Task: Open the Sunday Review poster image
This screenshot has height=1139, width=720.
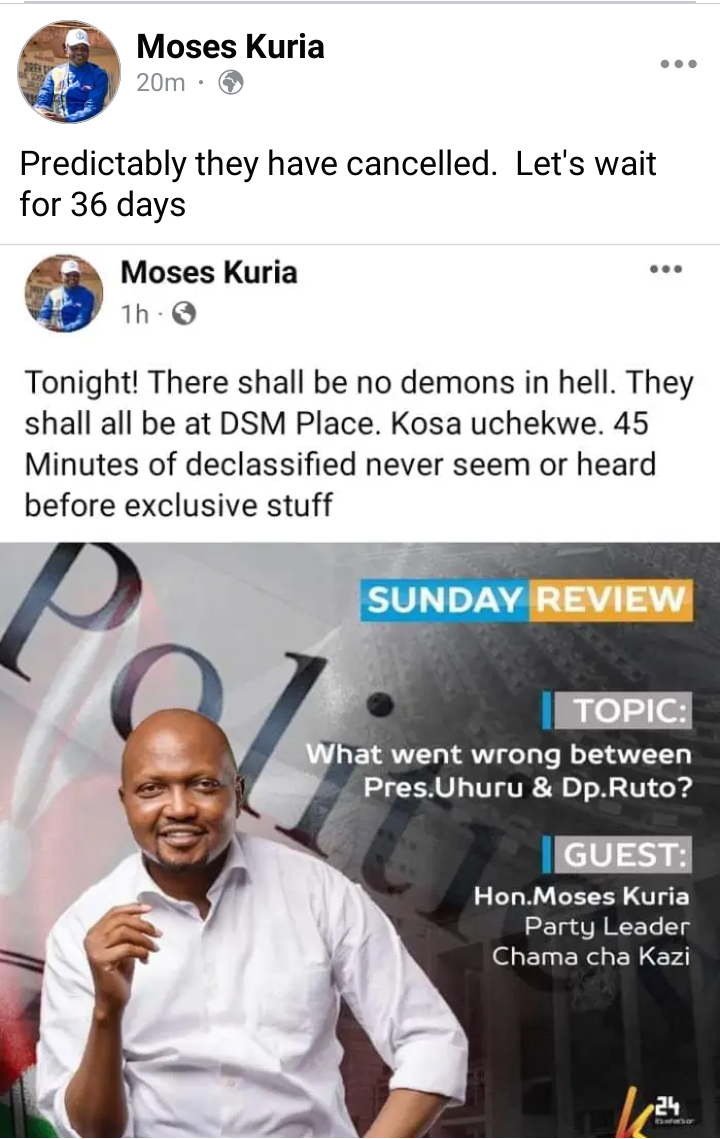Action: (360, 840)
